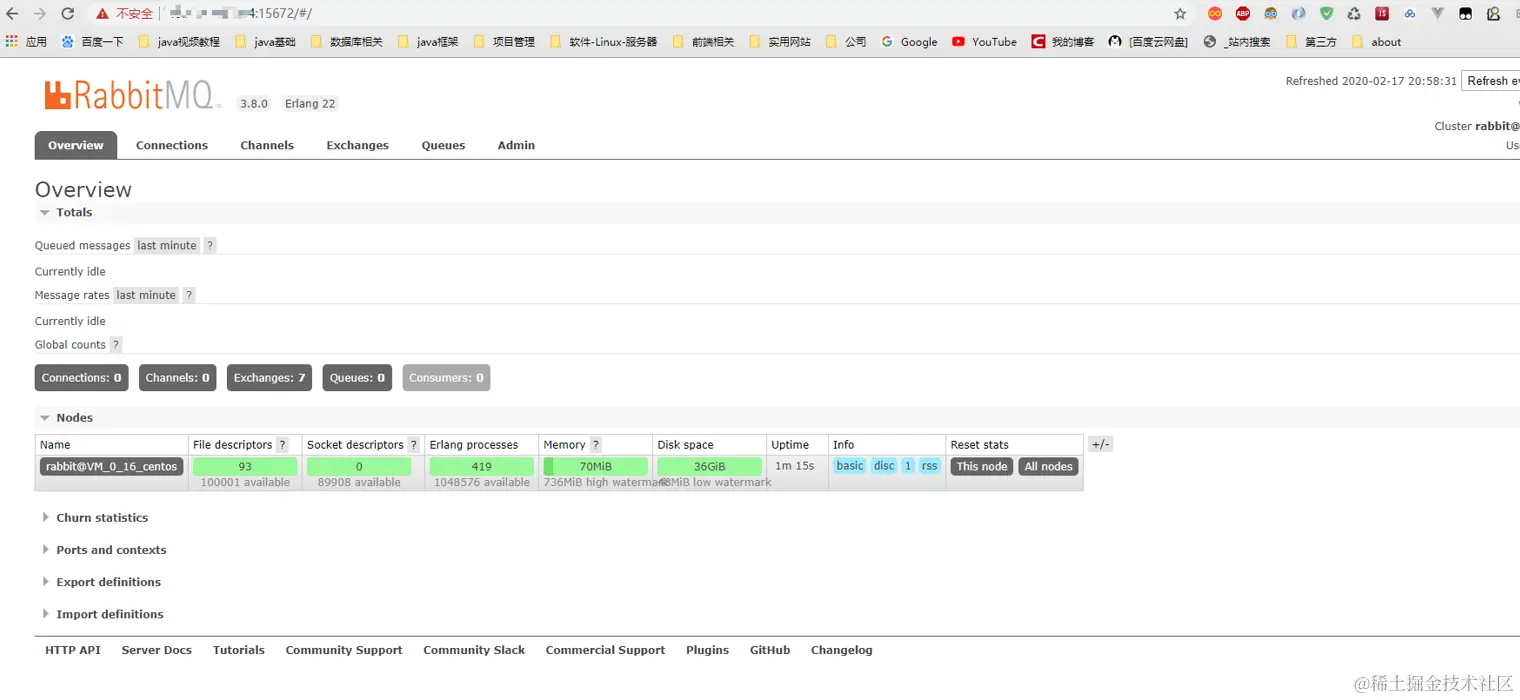
Task: Click the red not-secure warning icon
Action: (x=102, y=14)
